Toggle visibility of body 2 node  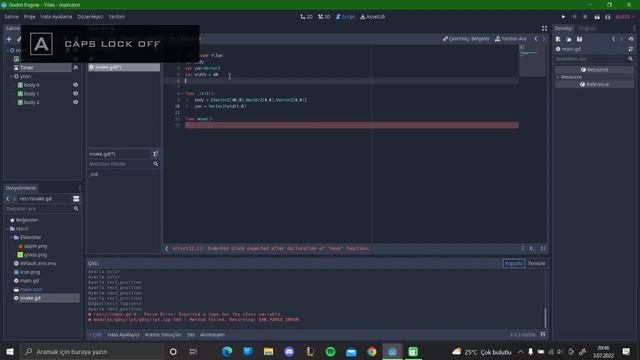pyautogui.click(x=76, y=102)
